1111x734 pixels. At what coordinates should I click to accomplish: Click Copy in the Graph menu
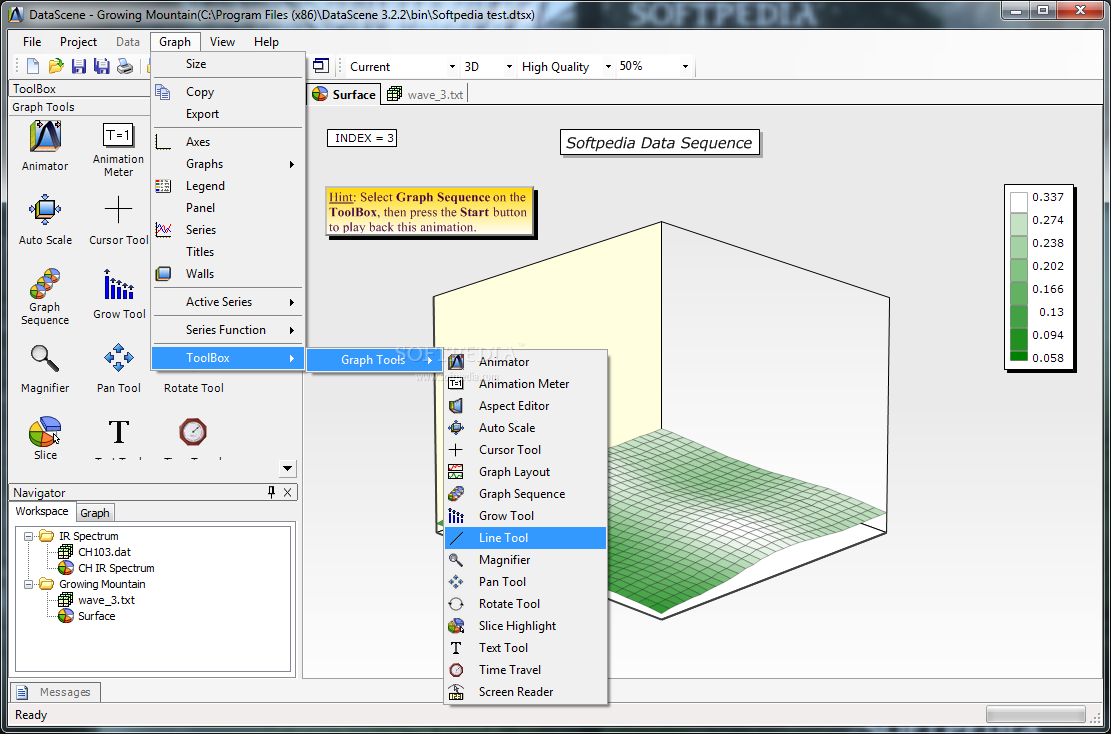point(228,92)
